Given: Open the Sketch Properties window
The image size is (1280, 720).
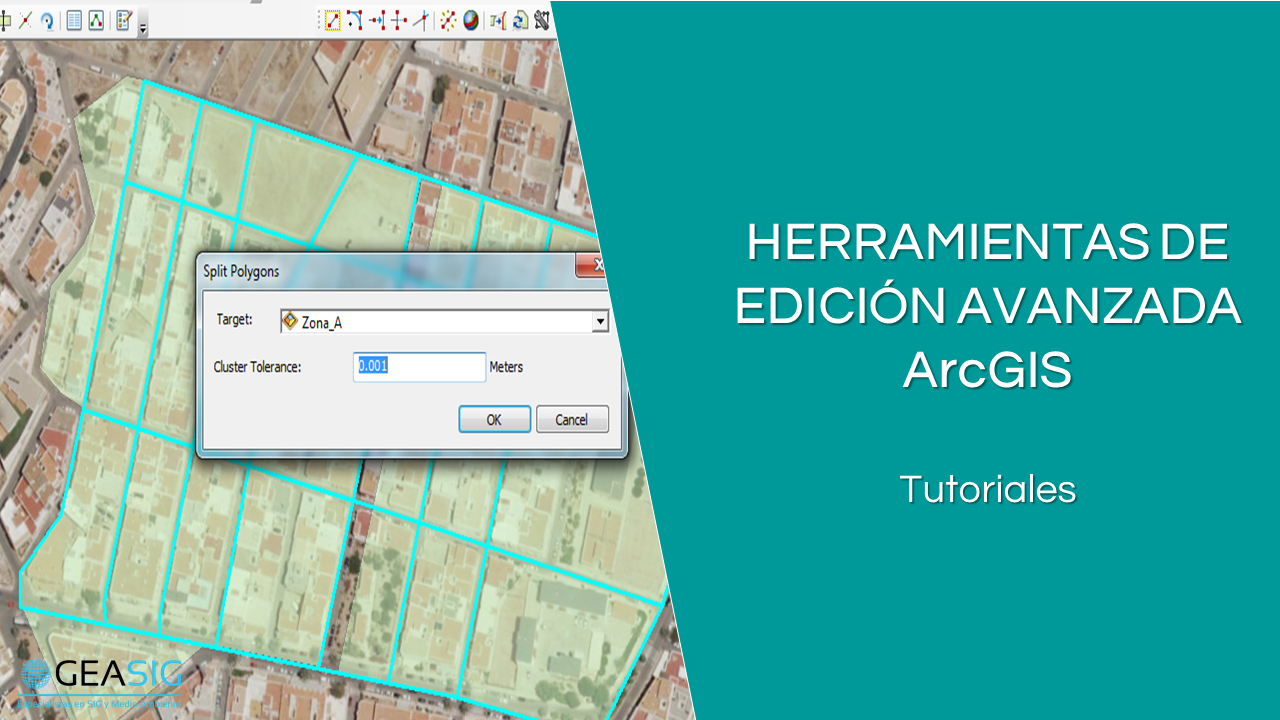Looking at the screenshot, I should pyautogui.click(x=96, y=20).
